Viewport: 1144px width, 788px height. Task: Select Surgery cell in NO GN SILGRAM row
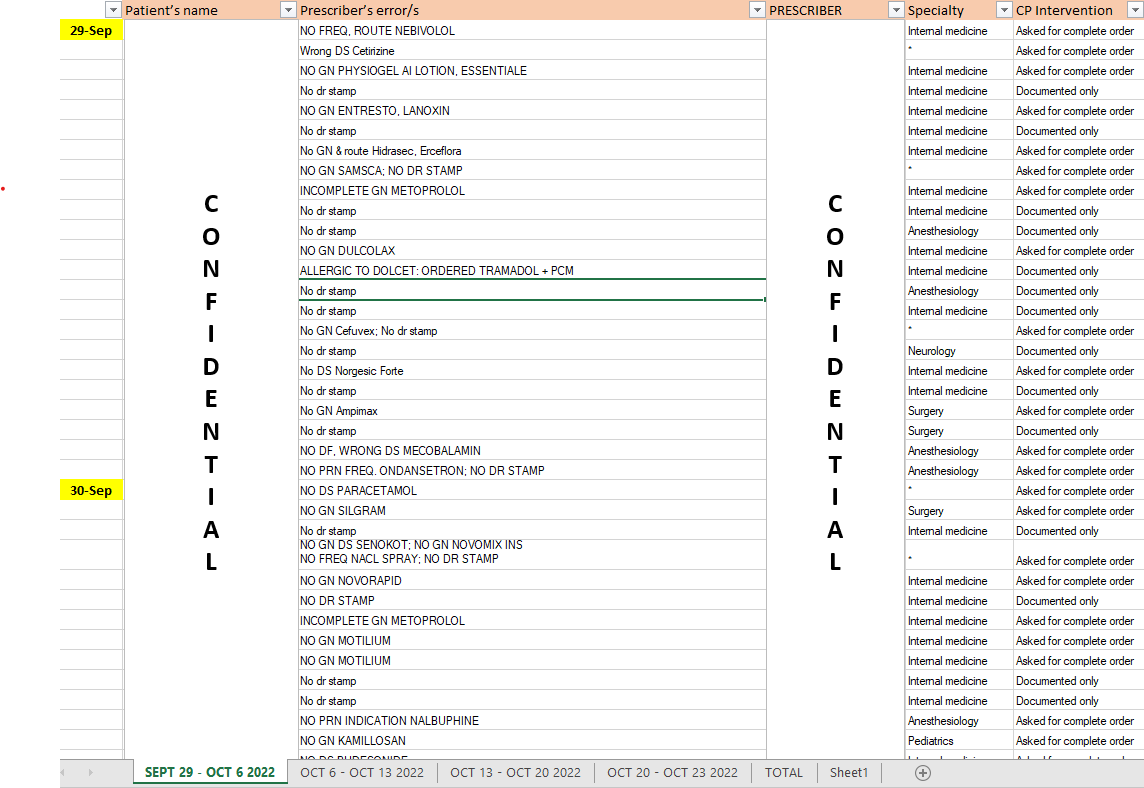coord(959,511)
